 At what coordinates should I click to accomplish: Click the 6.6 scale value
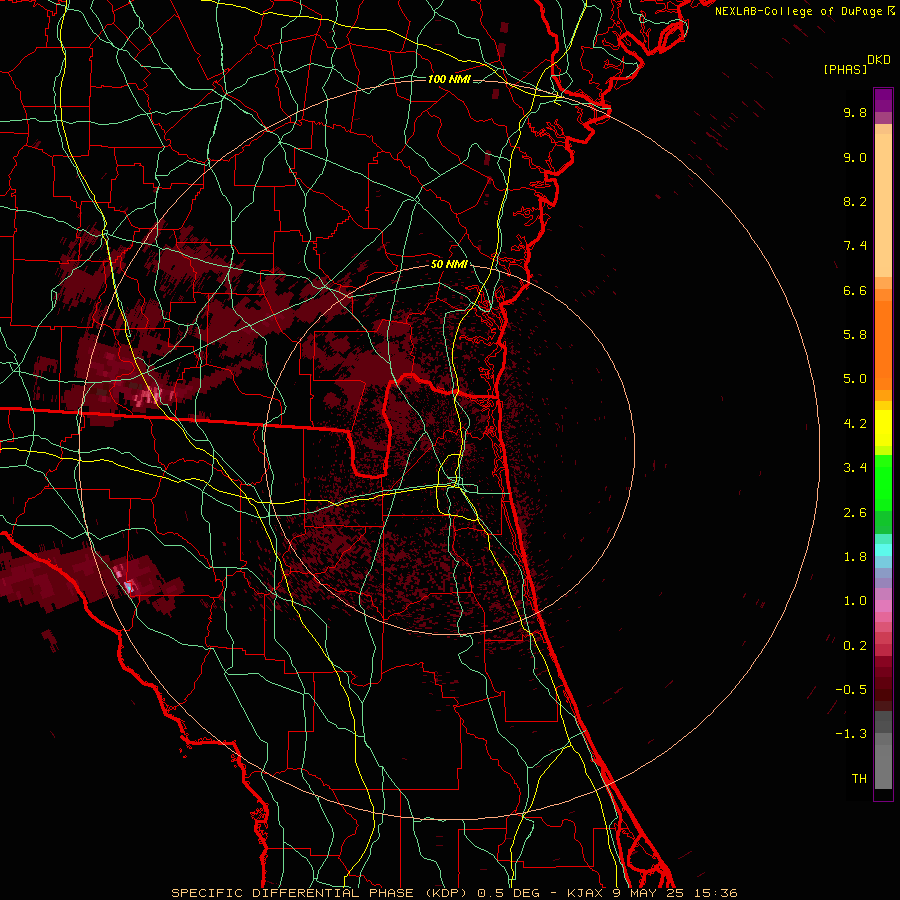(855, 290)
